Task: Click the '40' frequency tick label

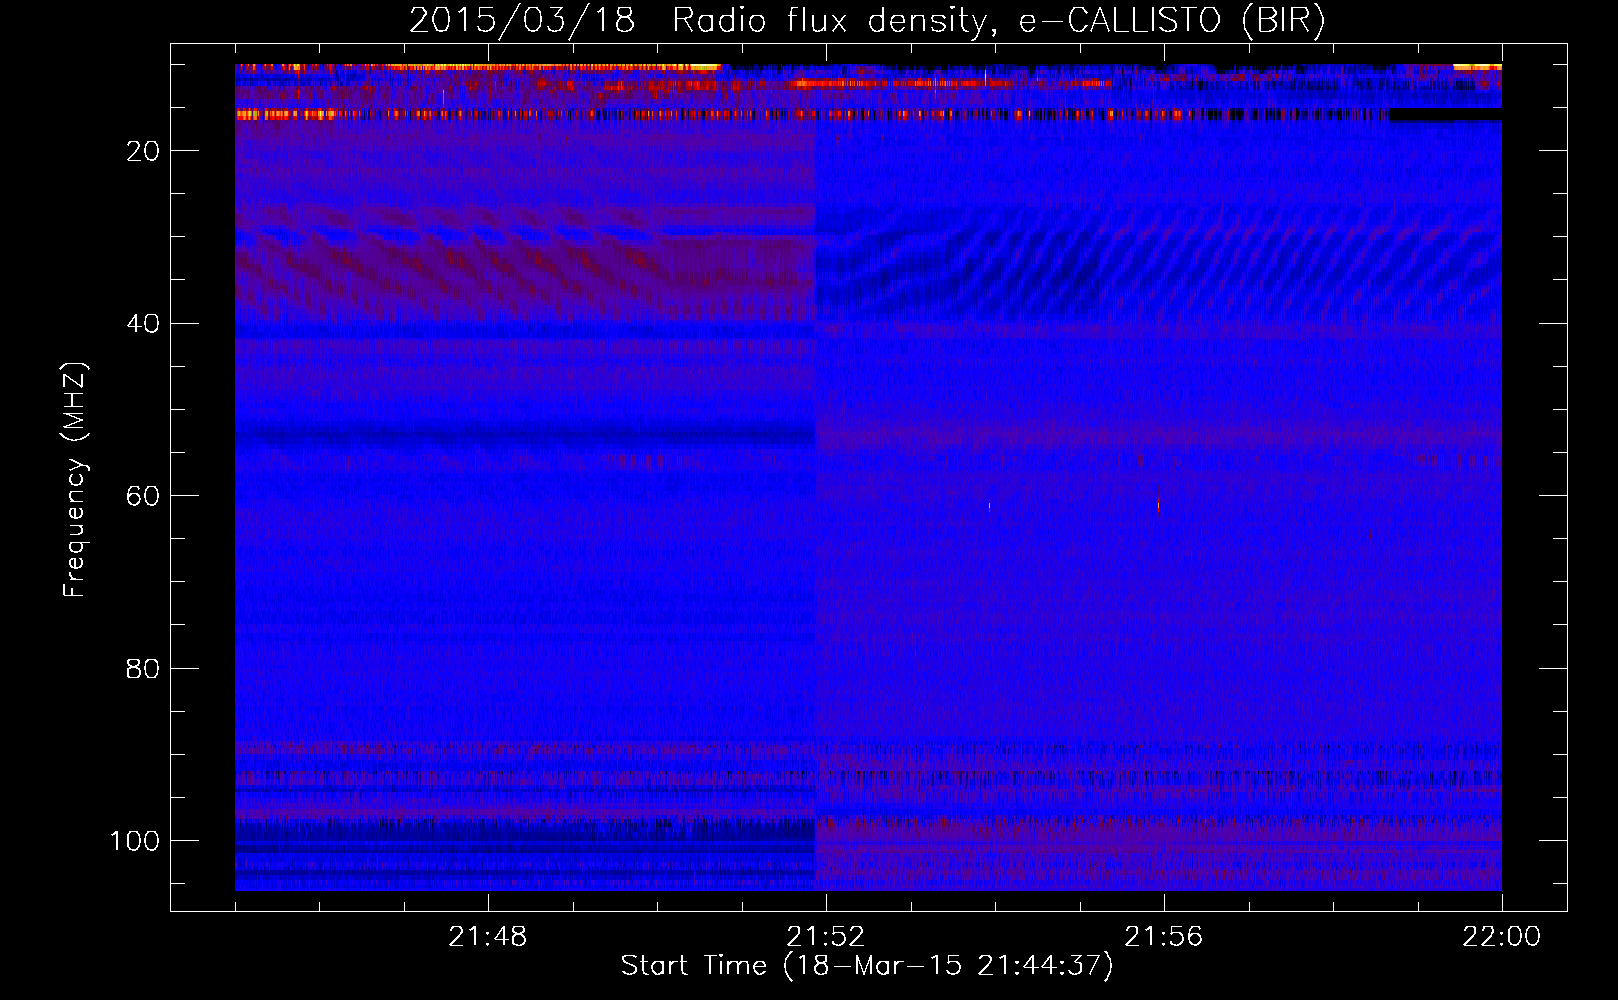Action: [x=143, y=324]
